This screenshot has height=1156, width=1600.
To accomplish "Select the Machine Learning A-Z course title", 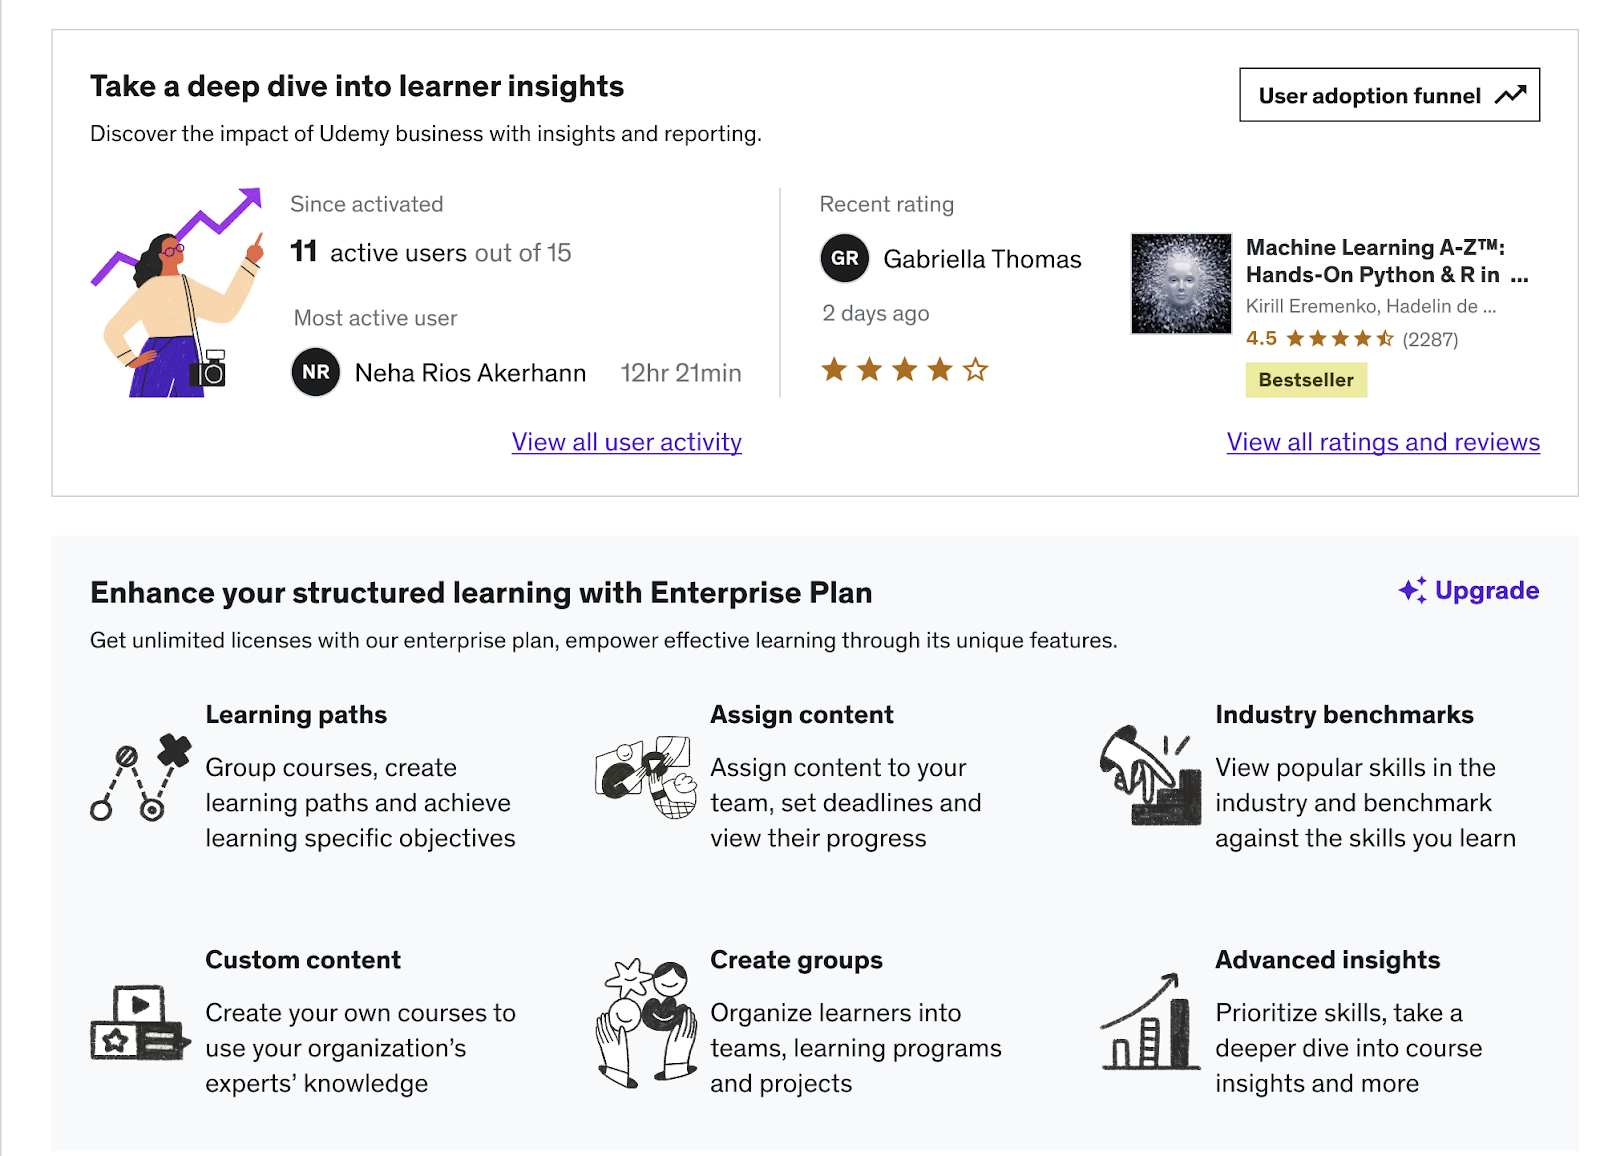I will (1374, 261).
